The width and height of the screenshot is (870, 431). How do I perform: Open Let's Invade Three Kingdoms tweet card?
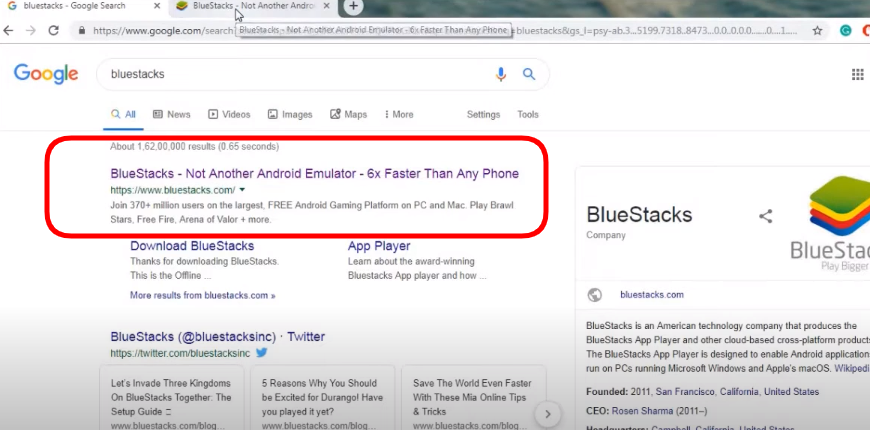(171, 397)
